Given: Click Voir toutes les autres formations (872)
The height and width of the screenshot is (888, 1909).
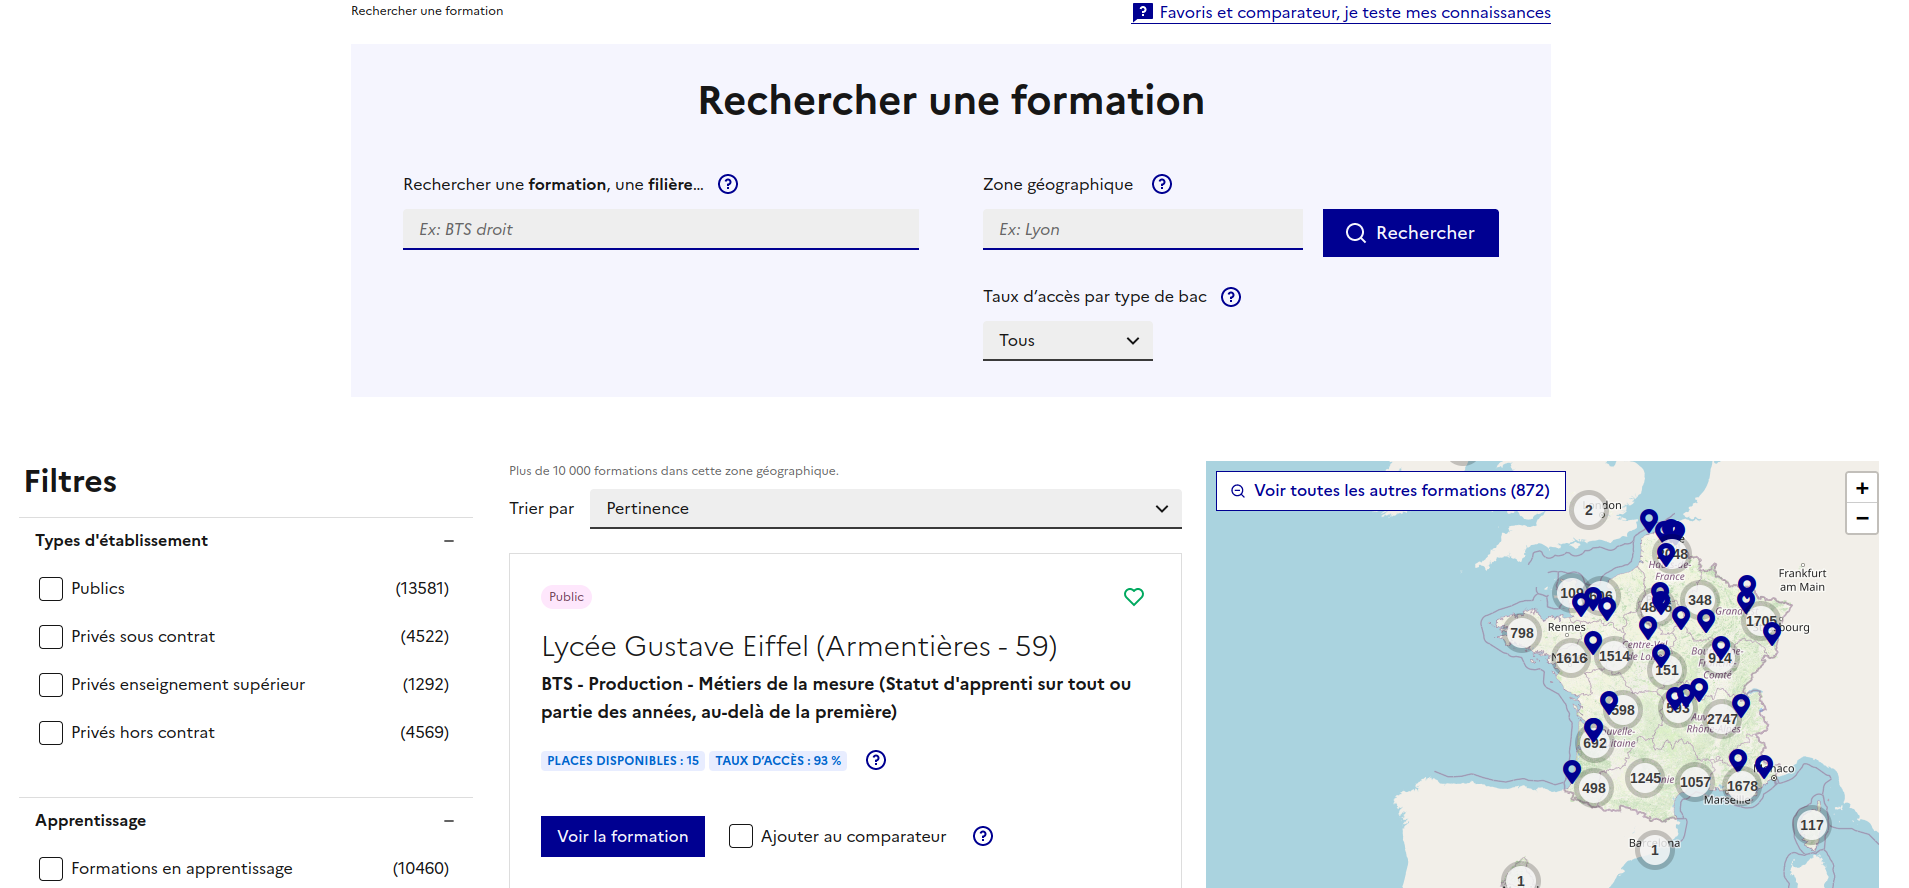Looking at the screenshot, I should [x=1390, y=491].
